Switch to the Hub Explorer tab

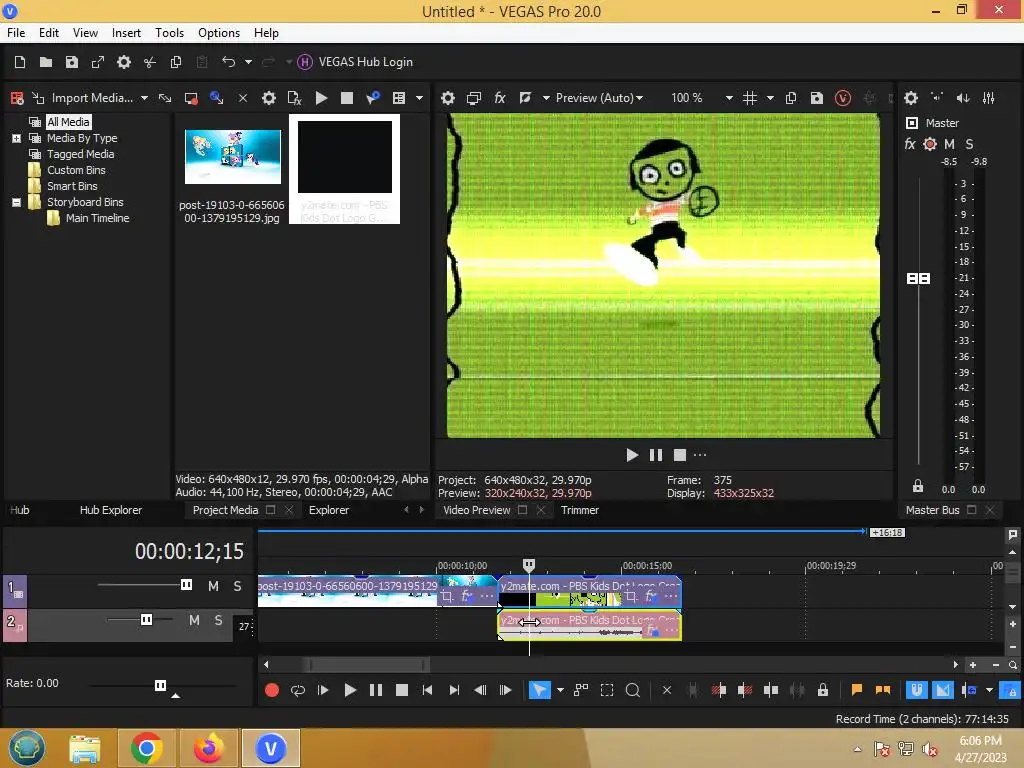[110, 510]
